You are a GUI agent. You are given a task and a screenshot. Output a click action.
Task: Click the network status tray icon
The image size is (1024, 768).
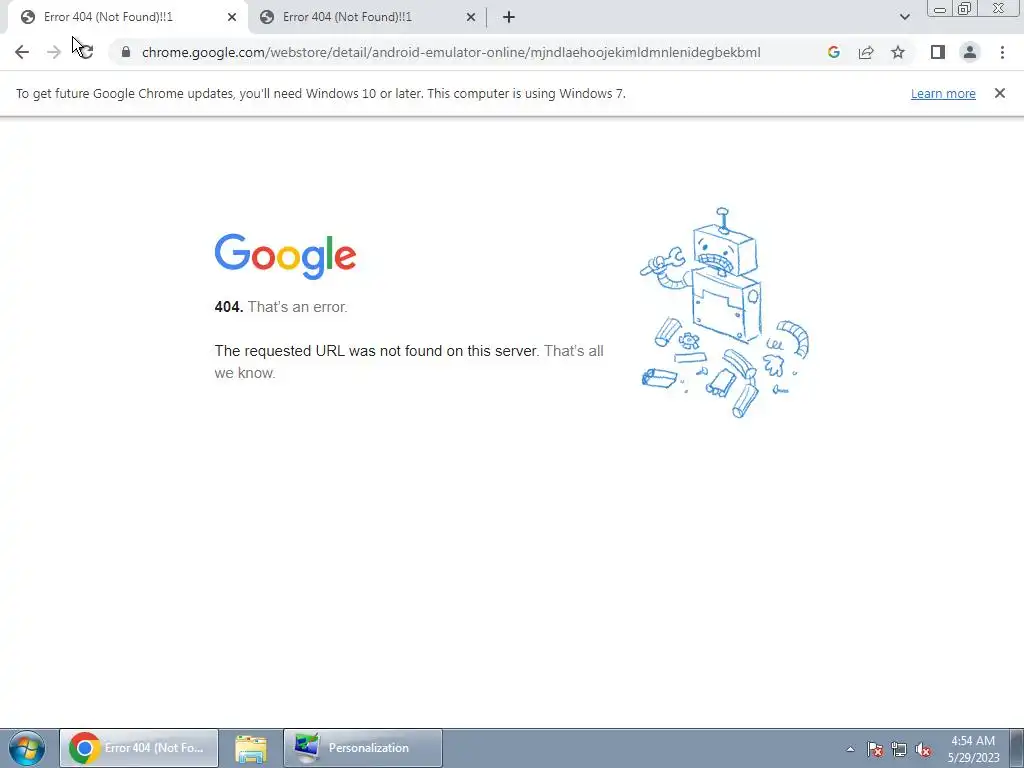point(899,749)
